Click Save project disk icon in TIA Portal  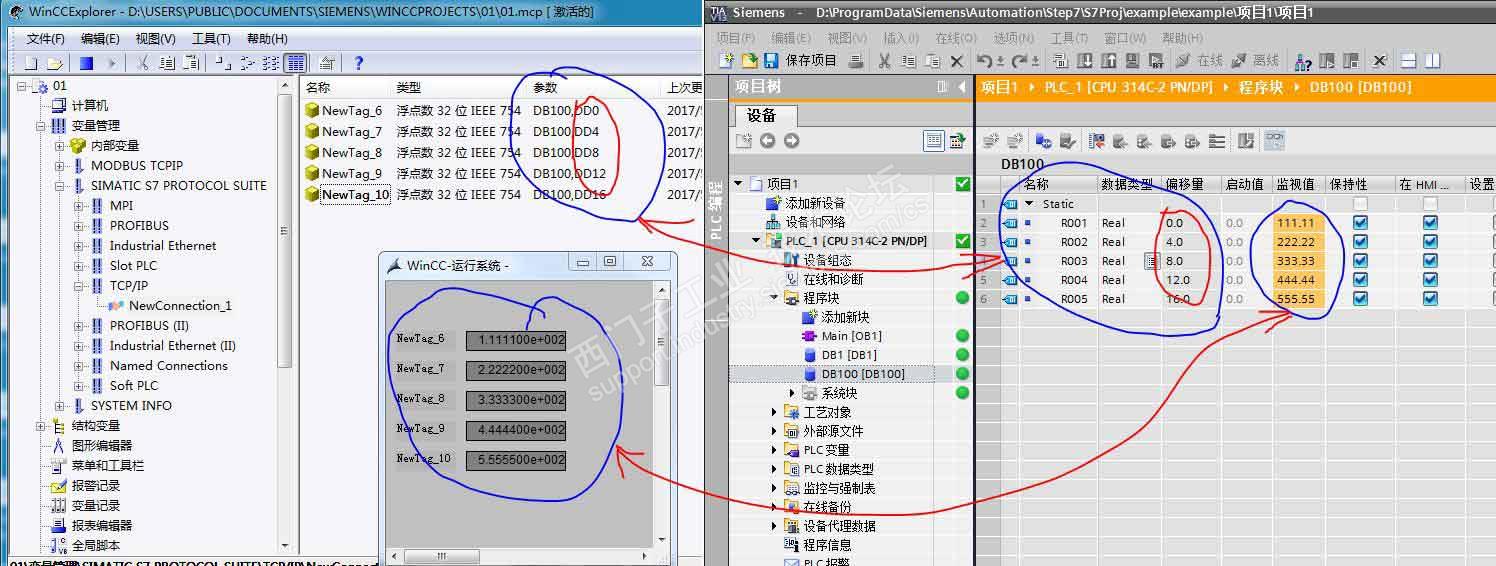point(771,61)
